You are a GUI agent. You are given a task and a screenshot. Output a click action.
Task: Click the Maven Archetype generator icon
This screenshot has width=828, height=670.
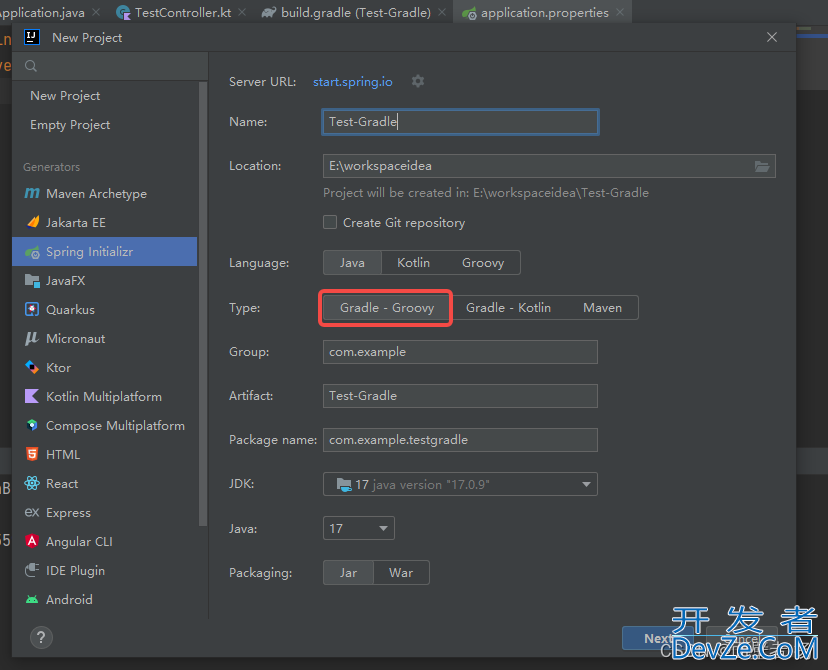32,193
